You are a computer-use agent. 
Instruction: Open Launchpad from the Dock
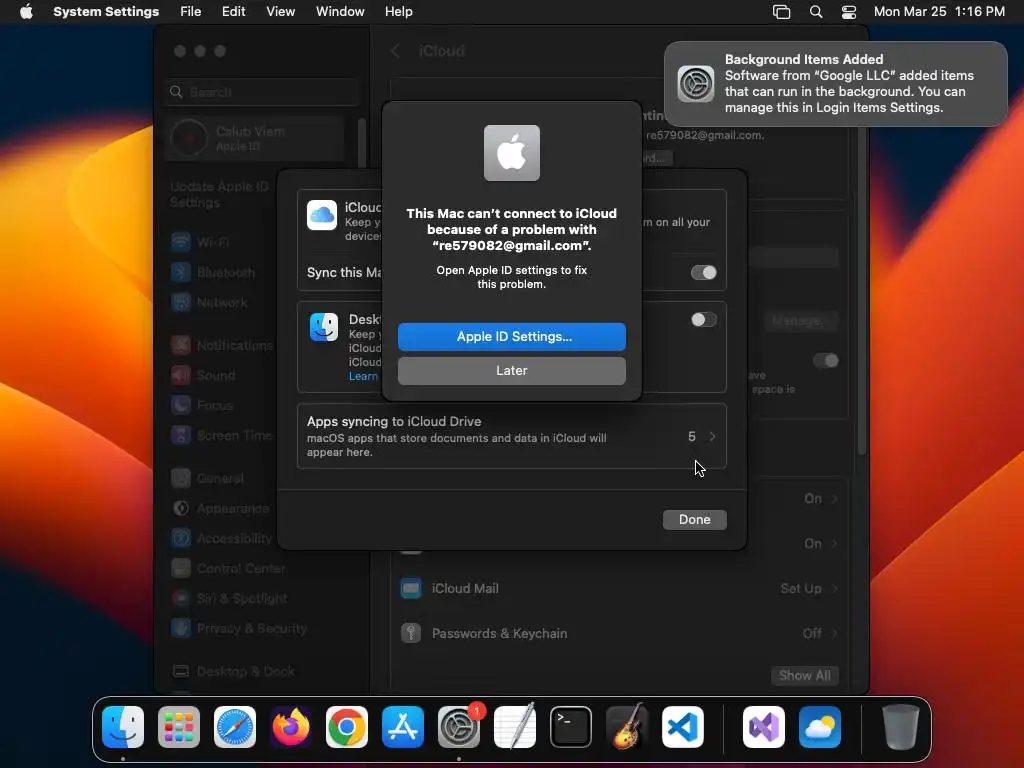[179, 727]
